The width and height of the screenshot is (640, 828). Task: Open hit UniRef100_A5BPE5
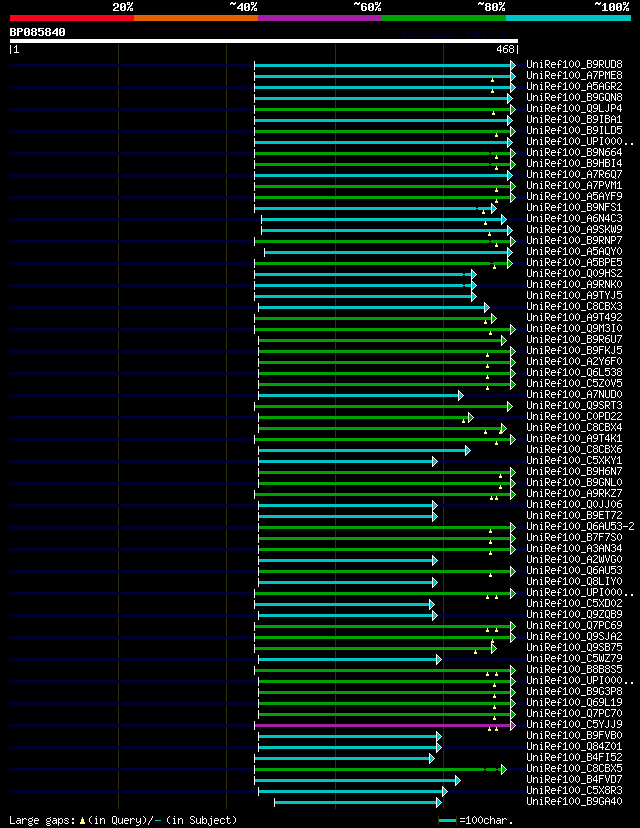click(574, 262)
